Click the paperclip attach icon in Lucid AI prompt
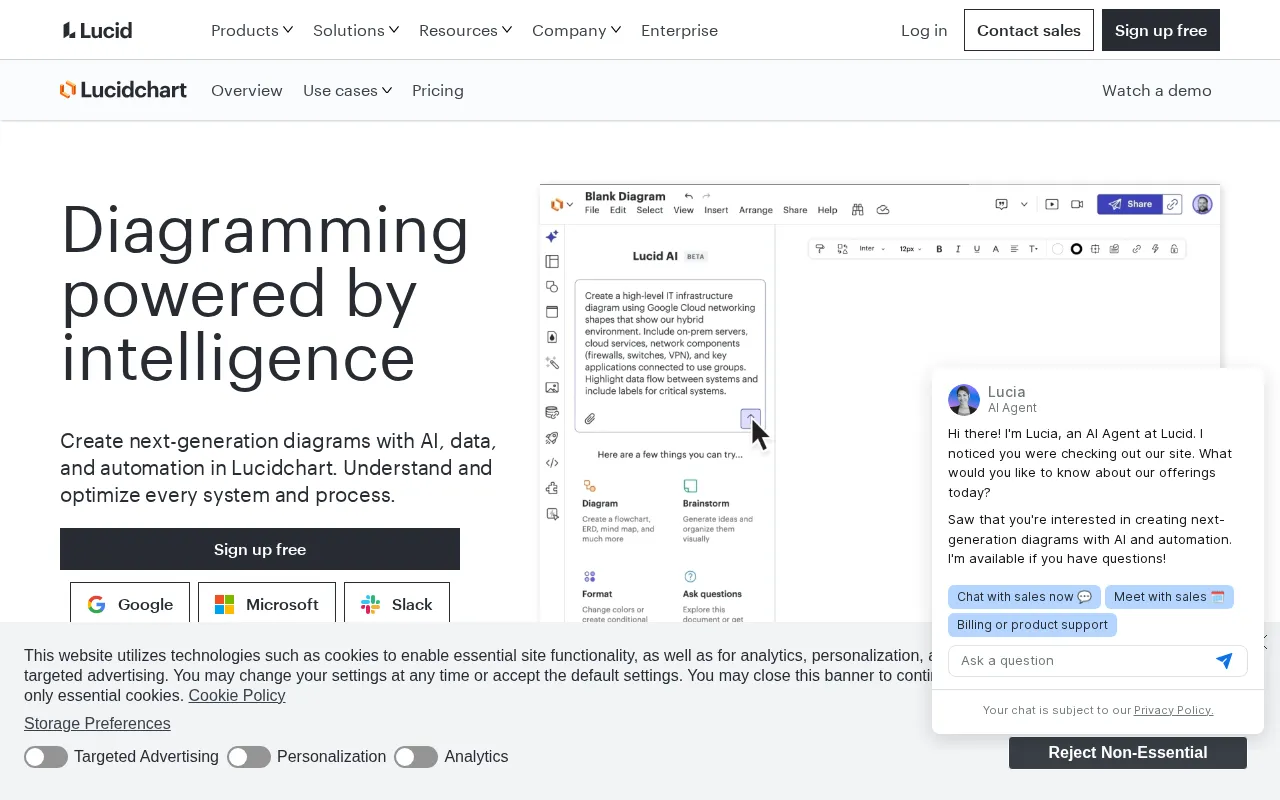 (590, 419)
